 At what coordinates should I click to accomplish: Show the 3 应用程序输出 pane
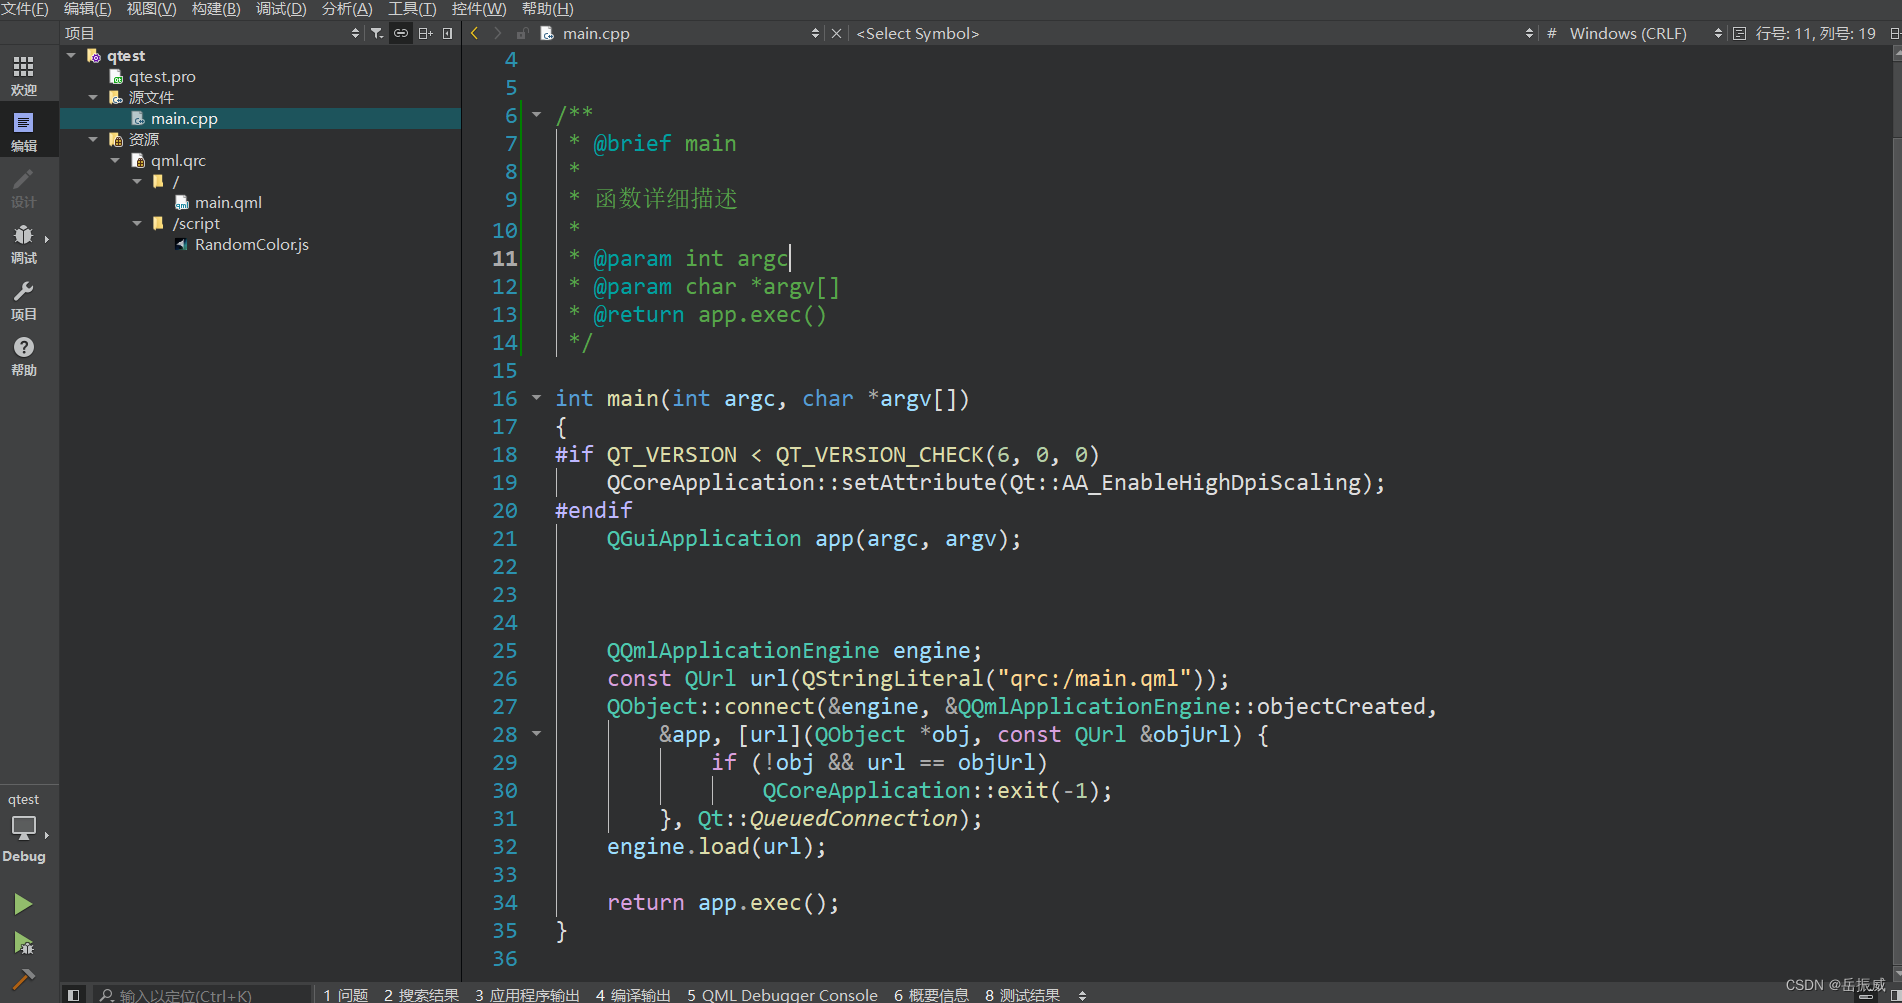(527, 995)
